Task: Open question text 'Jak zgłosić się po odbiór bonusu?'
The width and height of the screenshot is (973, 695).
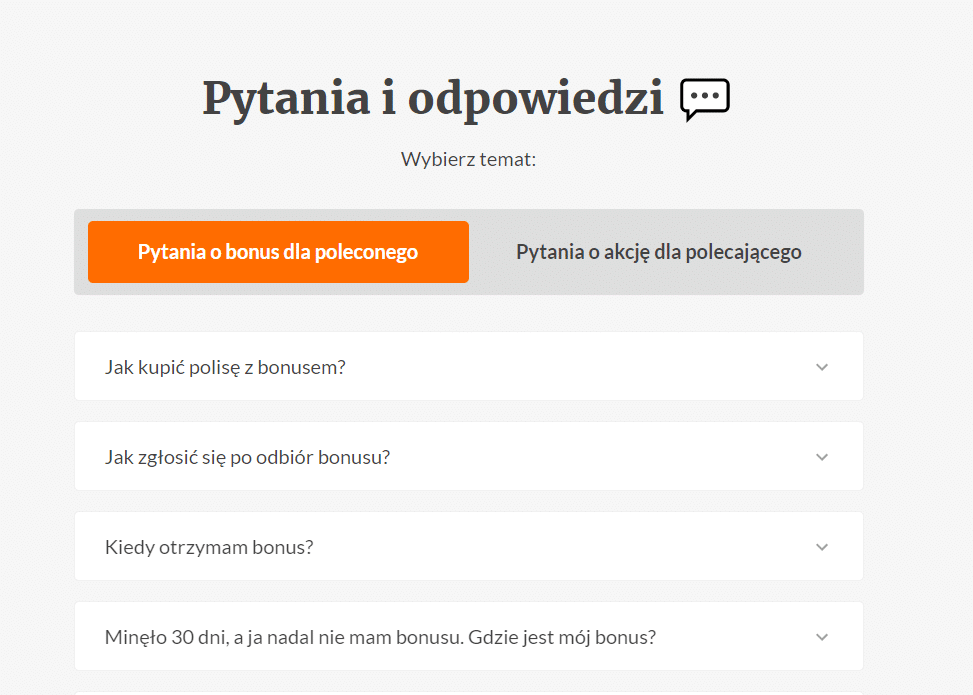Action: click(x=247, y=457)
